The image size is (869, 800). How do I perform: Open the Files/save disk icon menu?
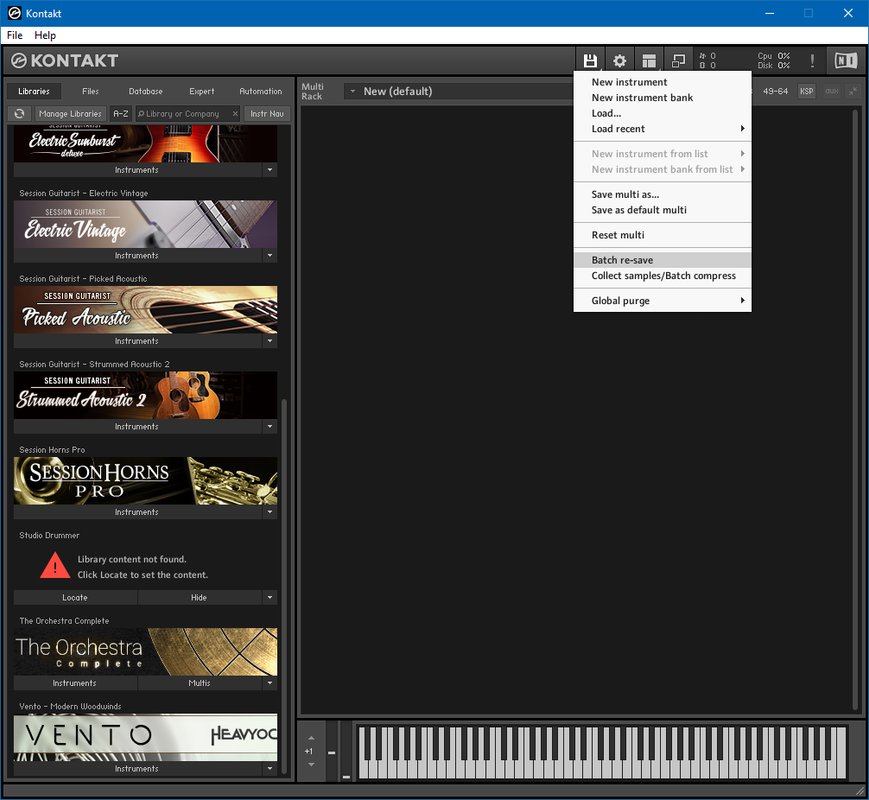point(590,60)
